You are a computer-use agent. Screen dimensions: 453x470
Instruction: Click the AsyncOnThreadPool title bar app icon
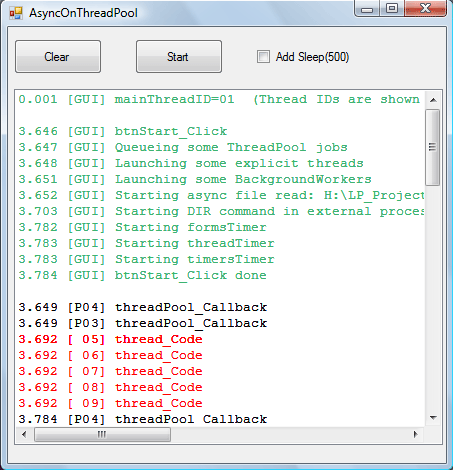16,13
